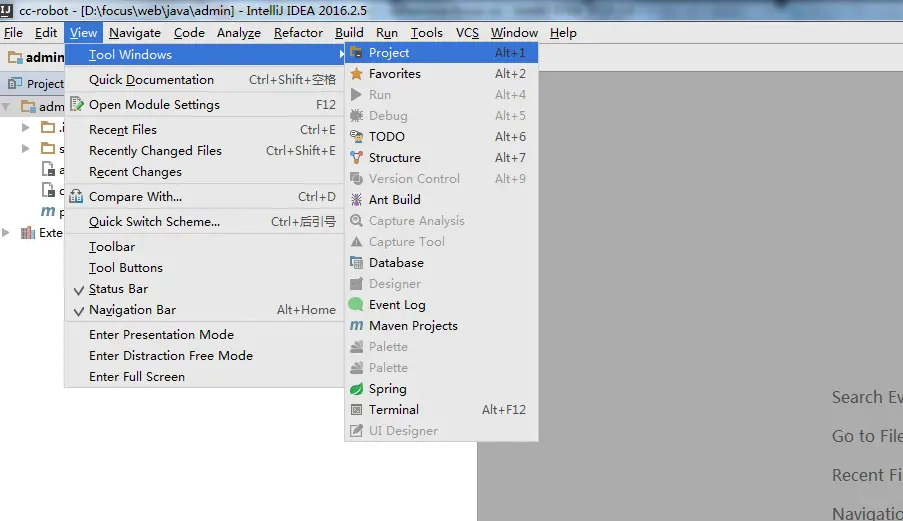Choose Quick Switch Scheme
Screen dimensions: 903x521
204,222
